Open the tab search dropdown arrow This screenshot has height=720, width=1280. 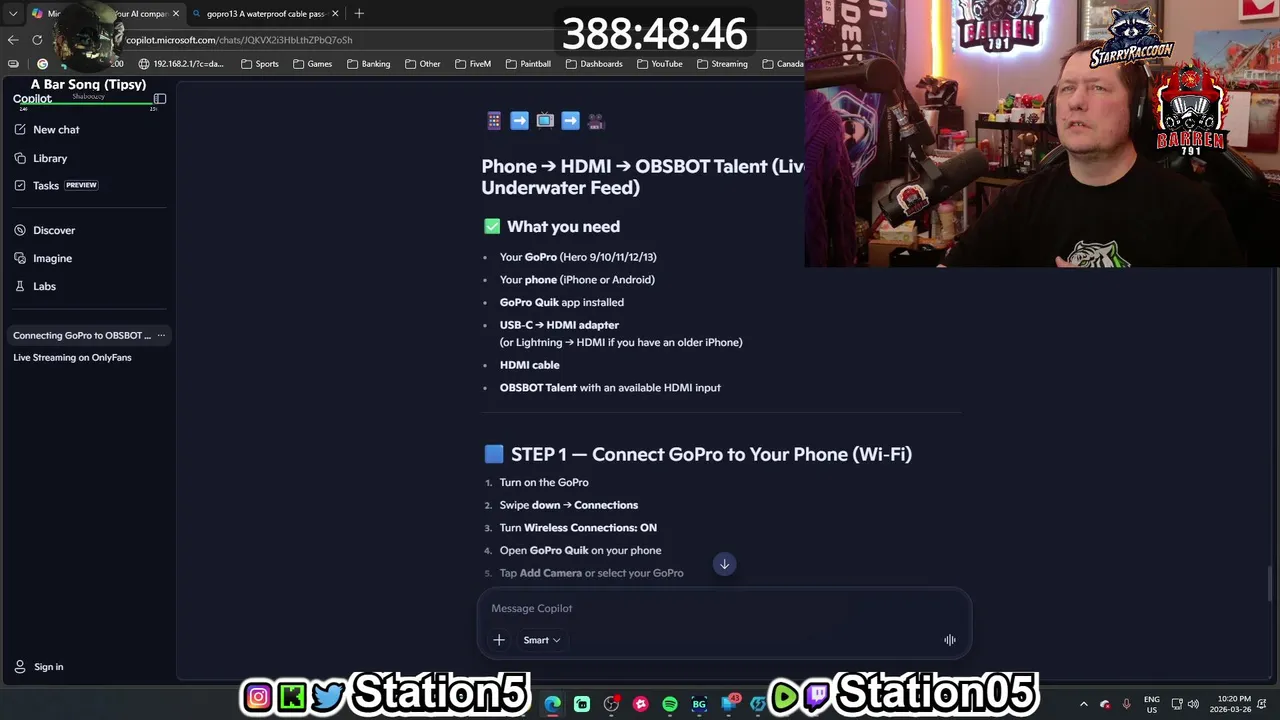click(12, 14)
